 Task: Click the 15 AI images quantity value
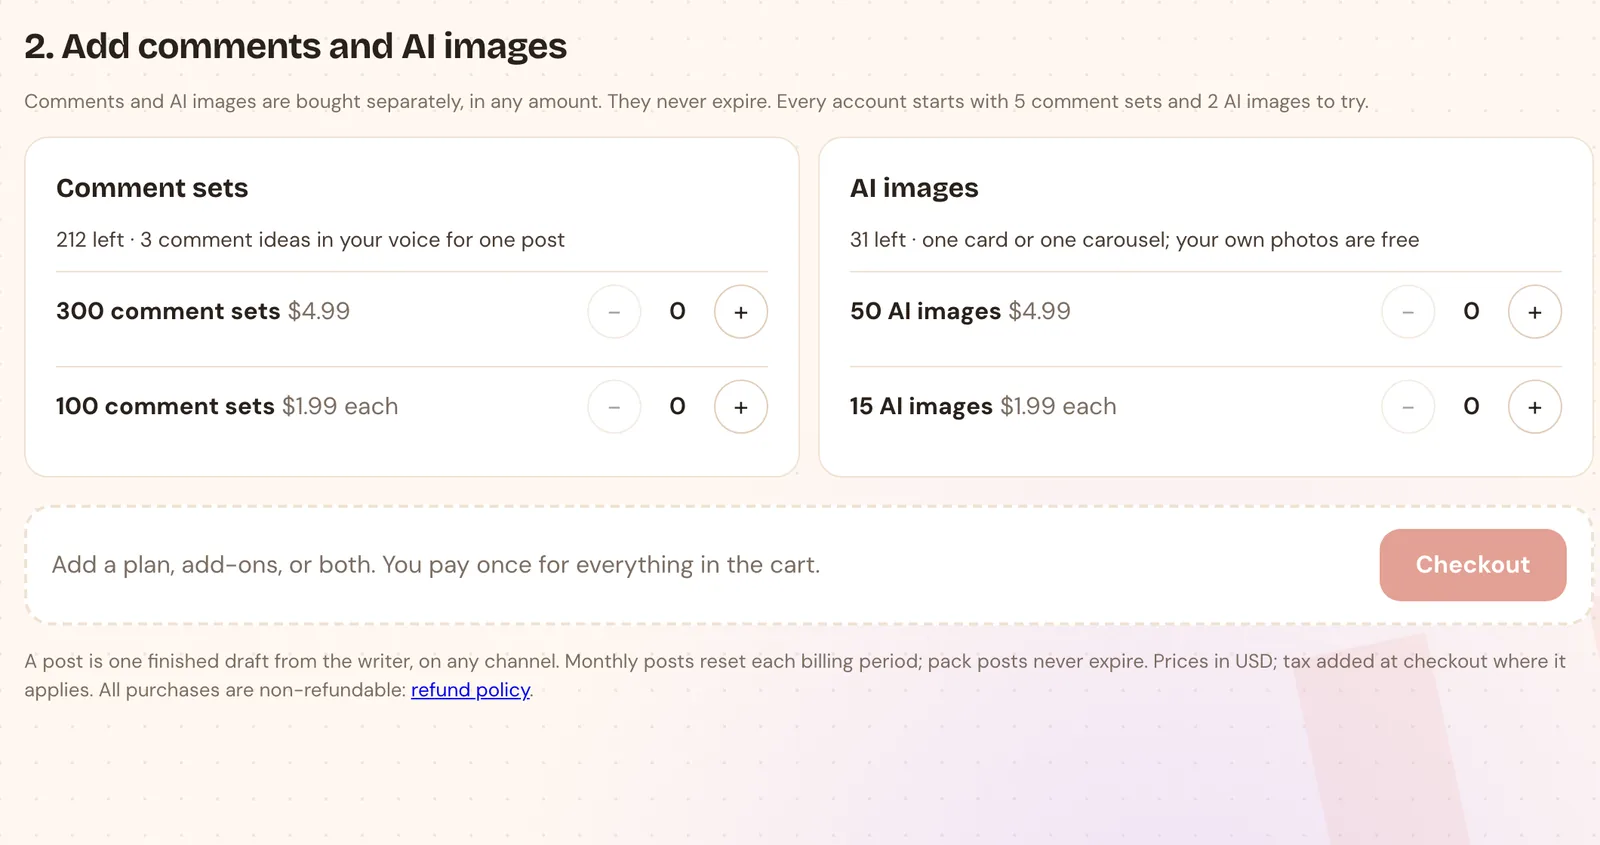pyautogui.click(x=1472, y=407)
